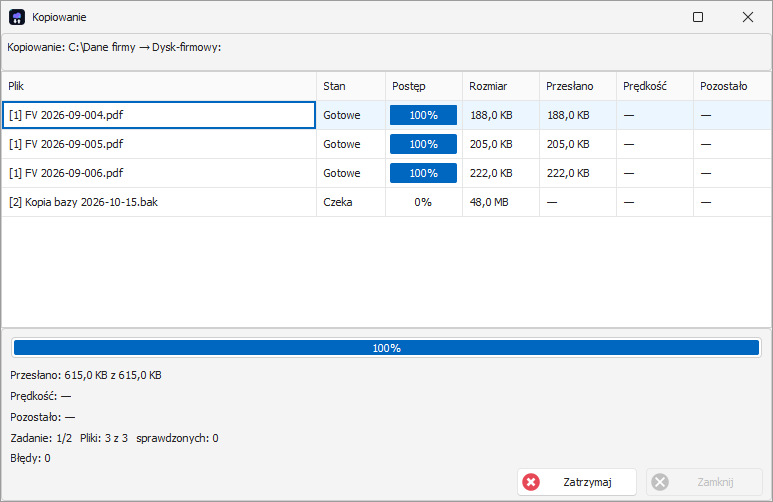
Task: Click Gotowe status of FV 2026-09-005.pdf
Action: pyautogui.click(x=351, y=144)
